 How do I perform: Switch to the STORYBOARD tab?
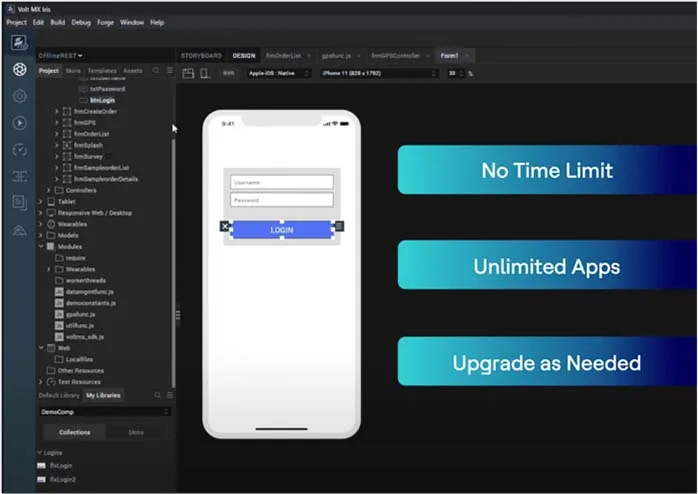201,56
